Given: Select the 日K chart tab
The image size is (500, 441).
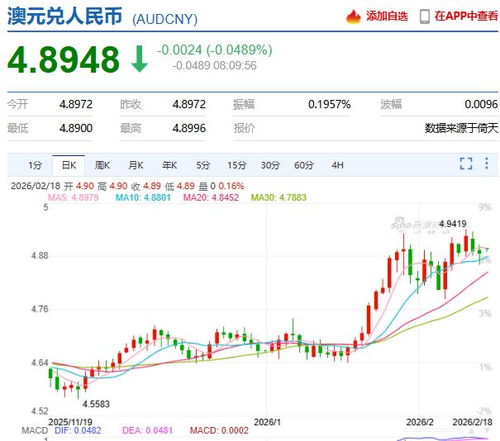Looking at the screenshot, I should tap(69, 165).
